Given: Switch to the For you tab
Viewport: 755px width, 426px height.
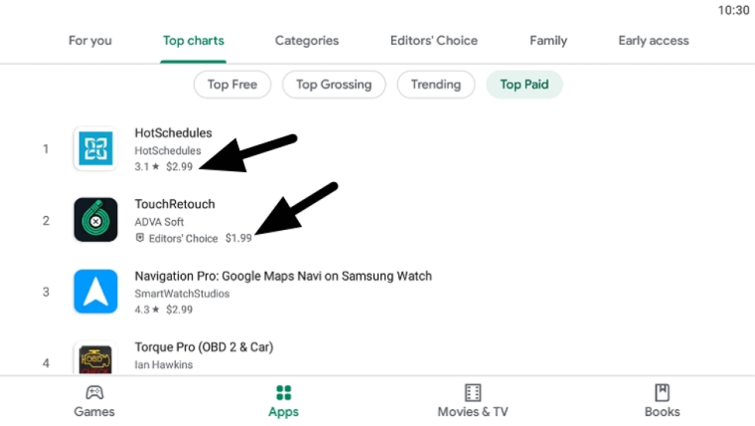Looking at the screenshot, I should pyautogui.click(x=90, y=41).
